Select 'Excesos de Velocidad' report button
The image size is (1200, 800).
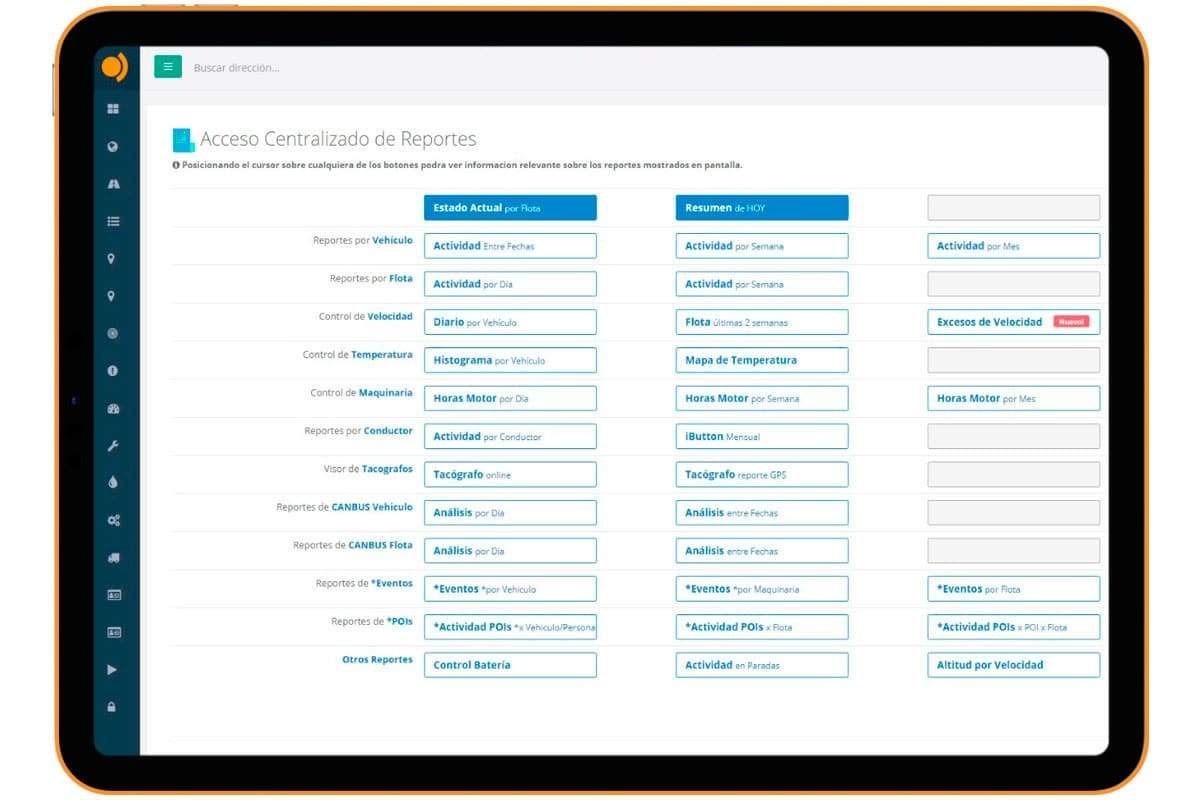coord(1013,322)
